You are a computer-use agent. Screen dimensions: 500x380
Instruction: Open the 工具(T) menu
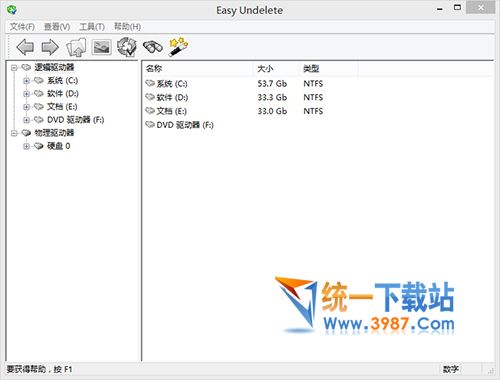(x=92, y=27)
